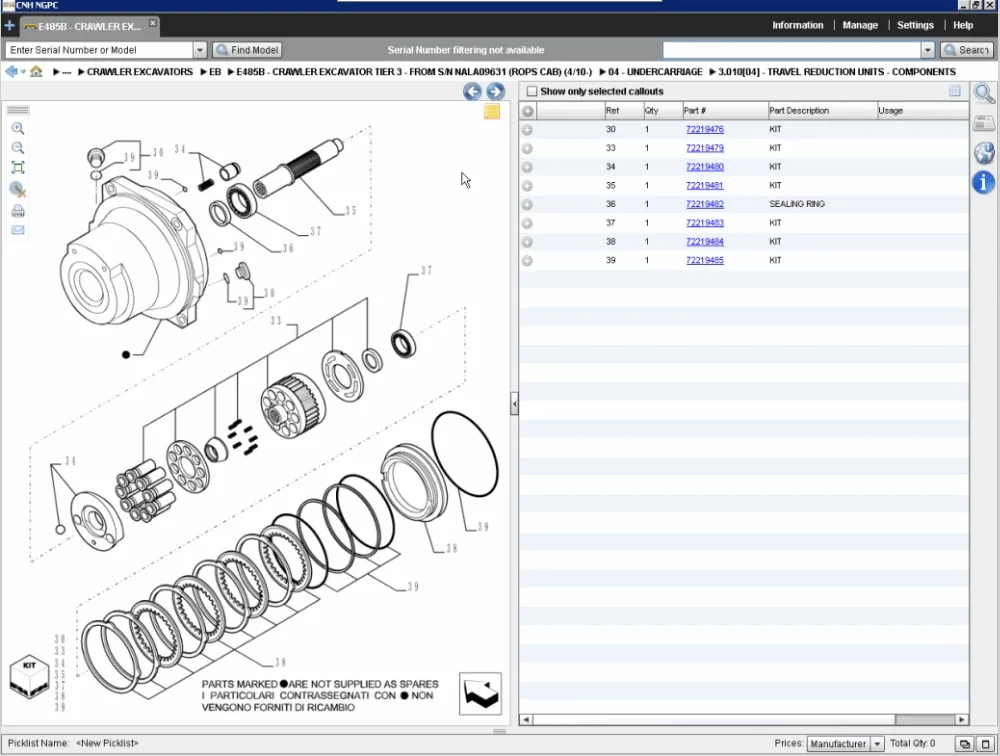Print the parts diagram
Screen dimensions: 1000x756
(x=18, y=211)
